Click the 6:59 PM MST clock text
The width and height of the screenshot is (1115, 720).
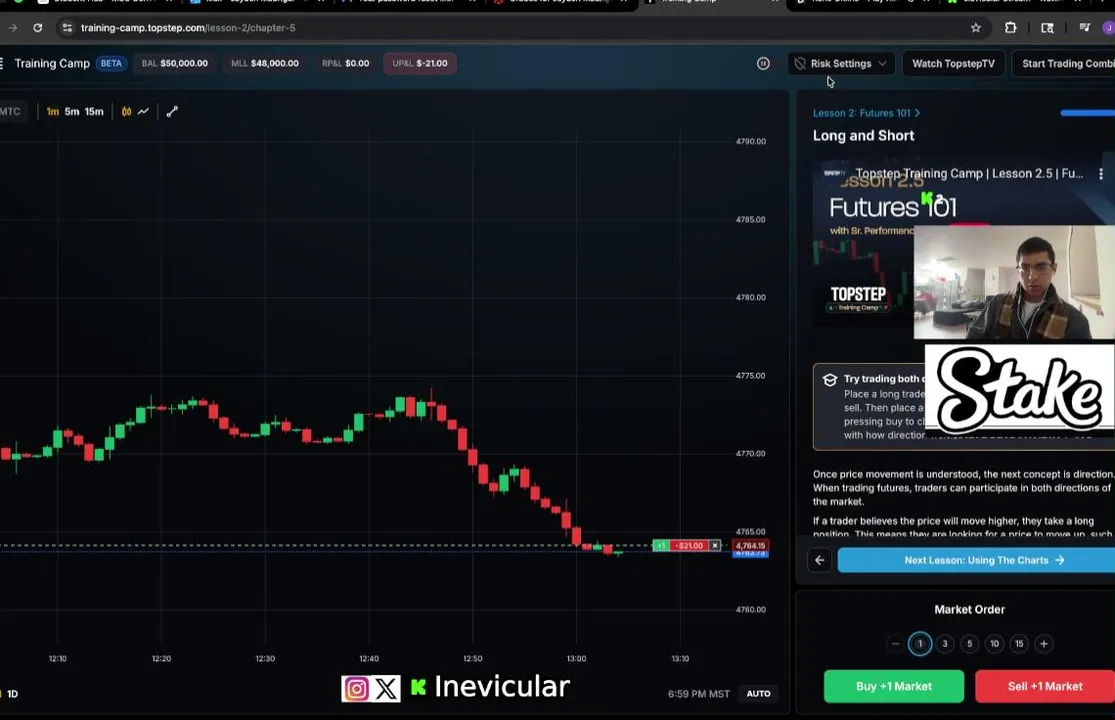698,694
